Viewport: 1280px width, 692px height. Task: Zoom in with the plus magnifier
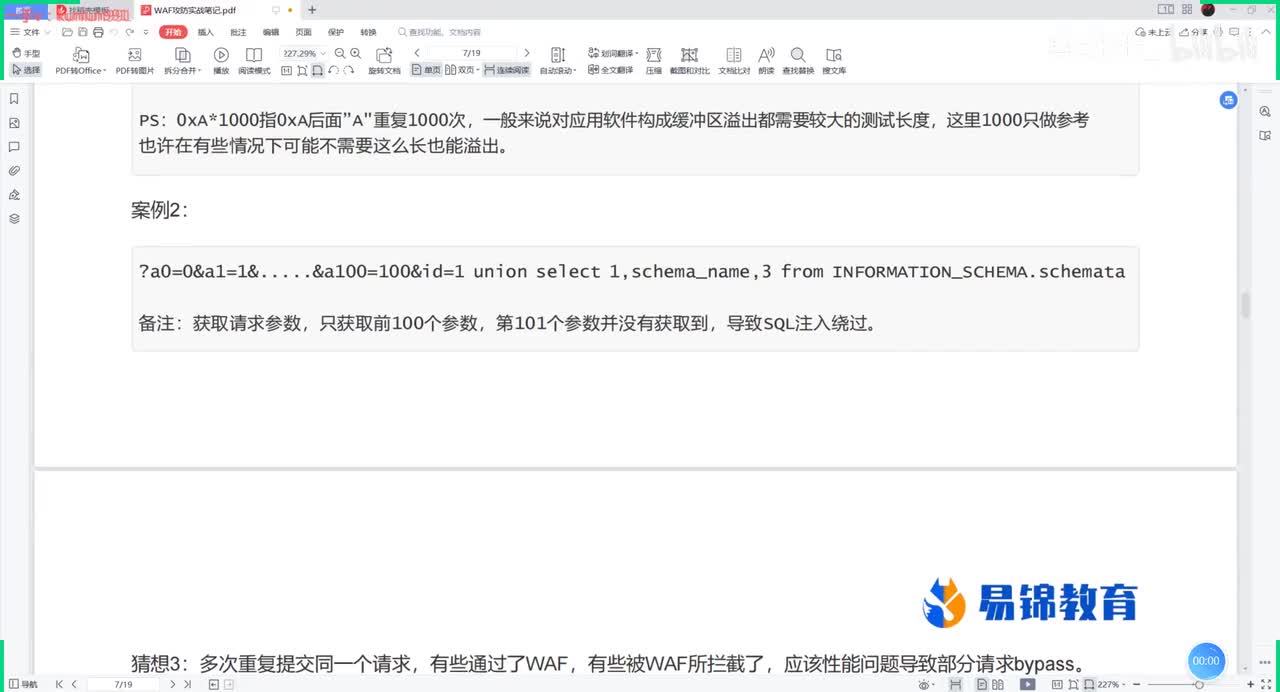pos(355,53)
